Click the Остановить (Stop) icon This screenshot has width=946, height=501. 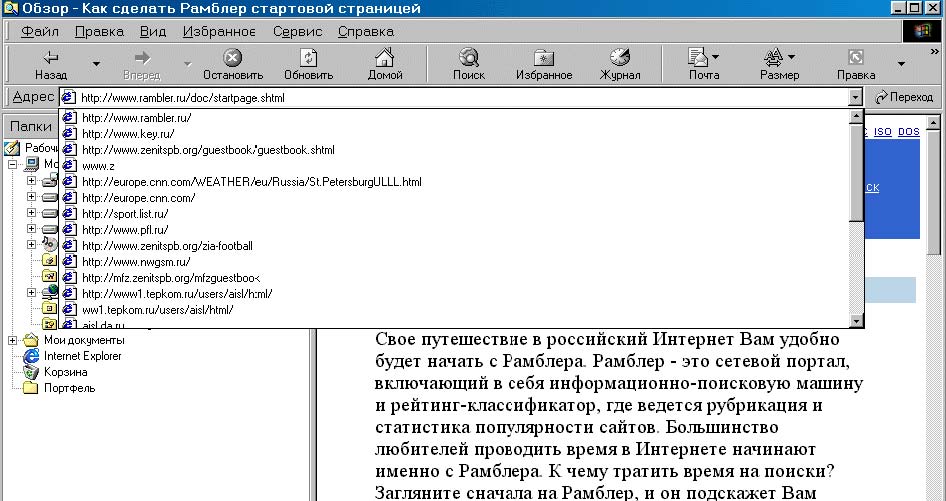(x=232, y=58)
